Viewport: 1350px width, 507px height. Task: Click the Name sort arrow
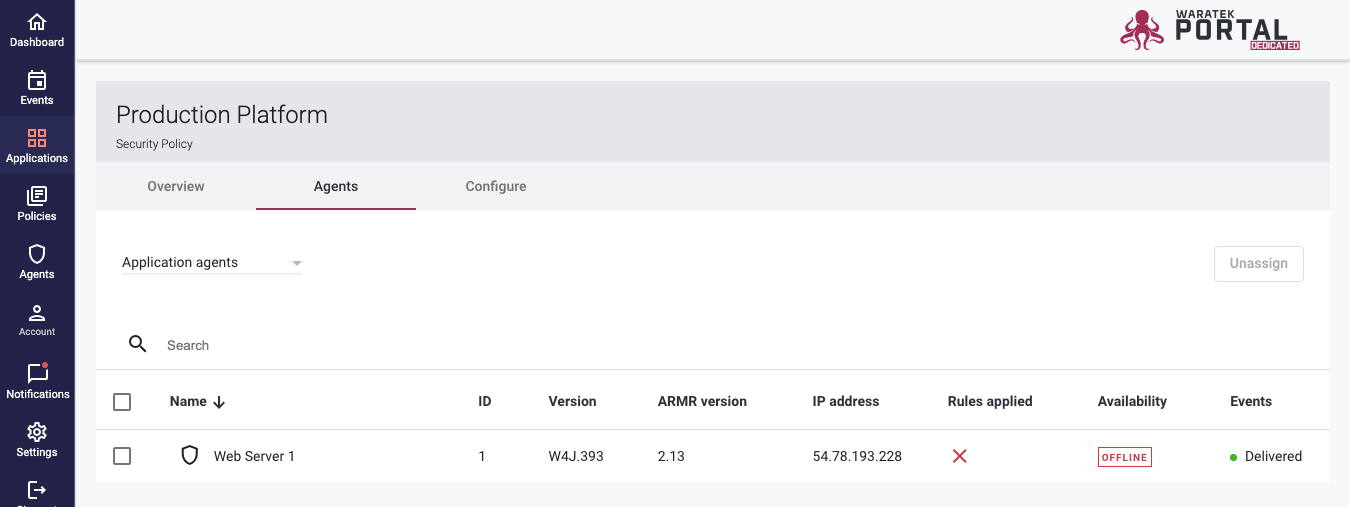pyautogui.click(x=220, y=402)
